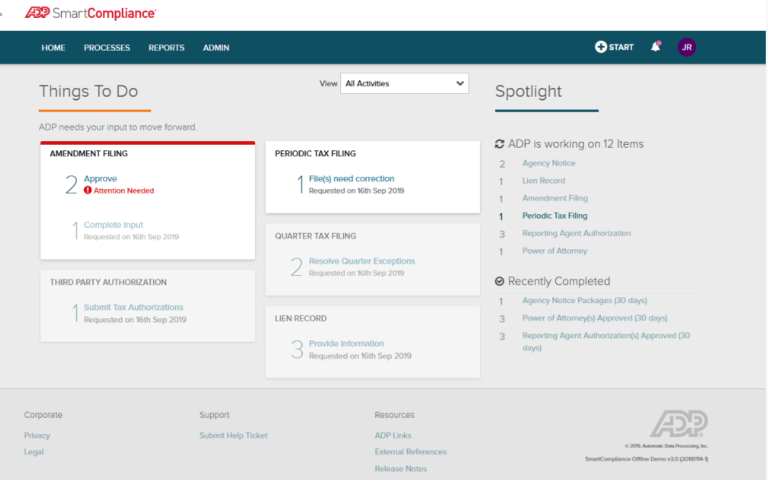The image size is (768, 480).
Task: Click the START button label
Action: [x=621, y=47]
